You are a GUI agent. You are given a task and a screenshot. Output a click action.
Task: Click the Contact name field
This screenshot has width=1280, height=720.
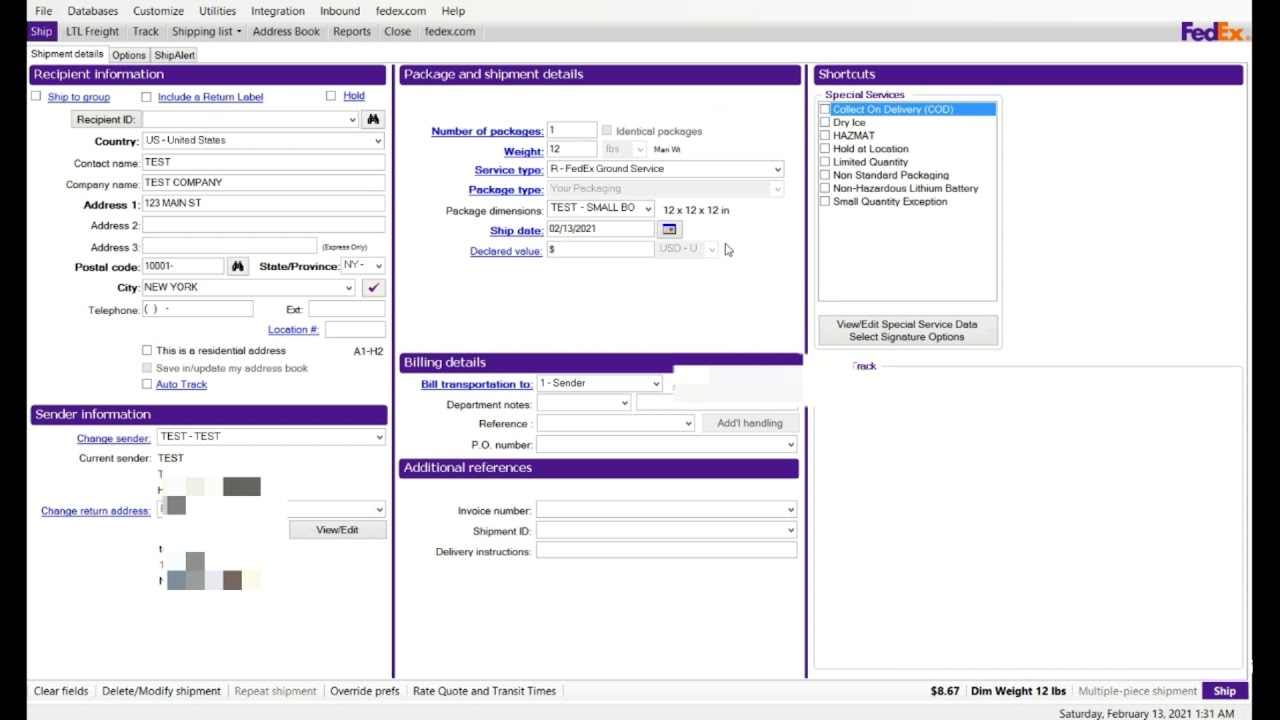coord(264,162)
